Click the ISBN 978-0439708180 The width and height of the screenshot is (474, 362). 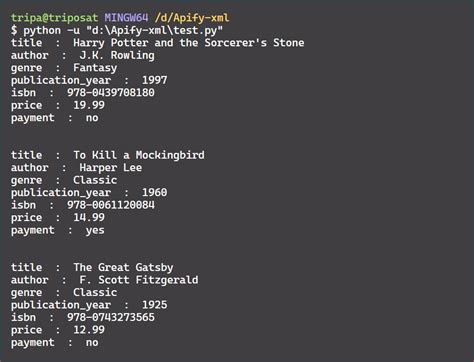click(111, 92)
